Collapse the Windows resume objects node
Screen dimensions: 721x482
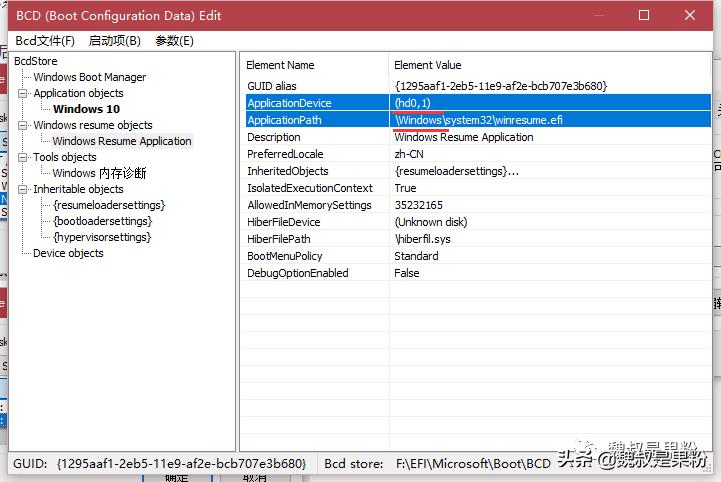tap(22, 125)
